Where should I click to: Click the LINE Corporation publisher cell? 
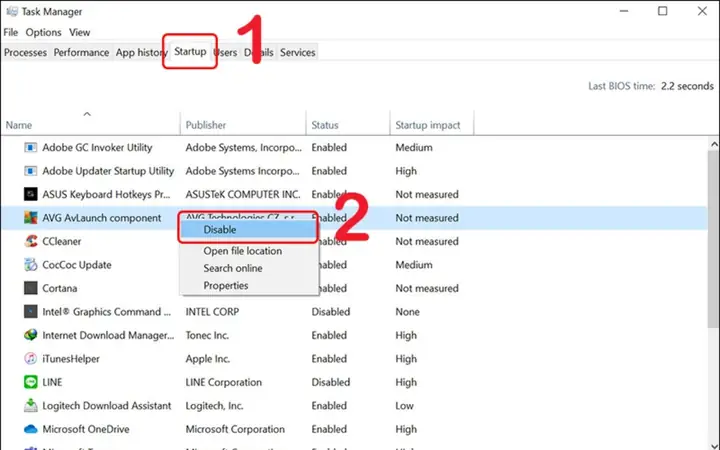(x=224, y=382)
